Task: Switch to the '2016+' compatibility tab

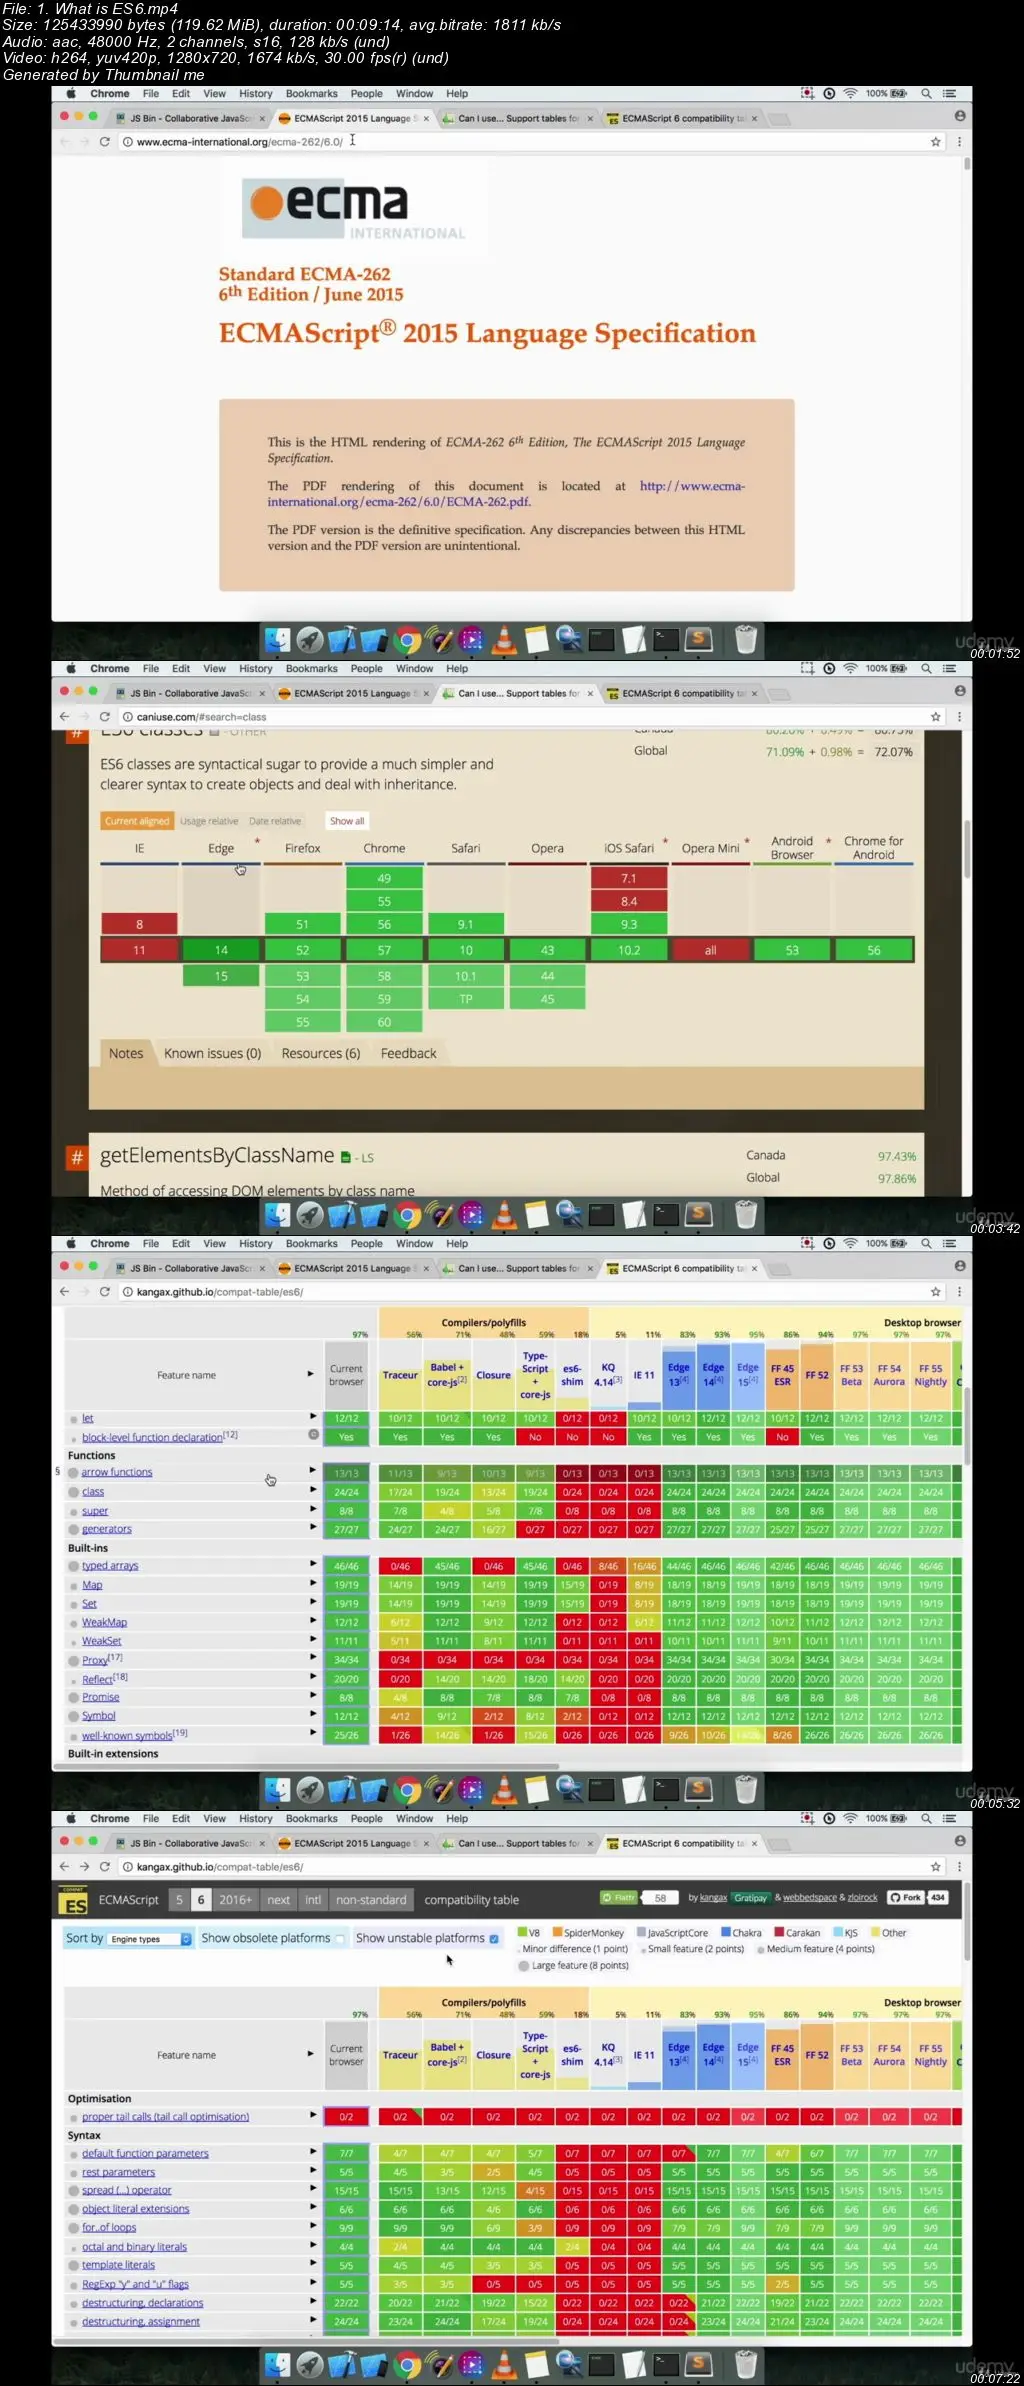Action: (236, 1900)
